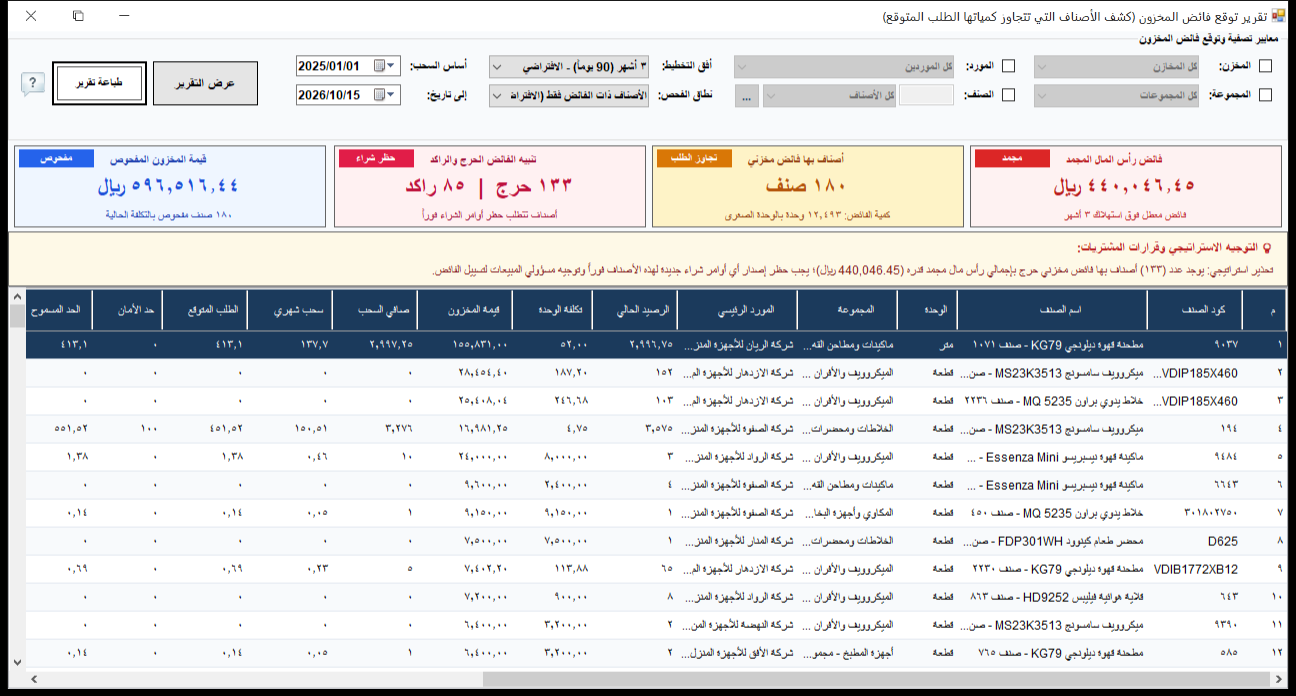Screen dimensions: 1296x696
Task: Select item code cell ٣٠١٨٠٢٧٥٠
Action: (x=1194, y=513)
